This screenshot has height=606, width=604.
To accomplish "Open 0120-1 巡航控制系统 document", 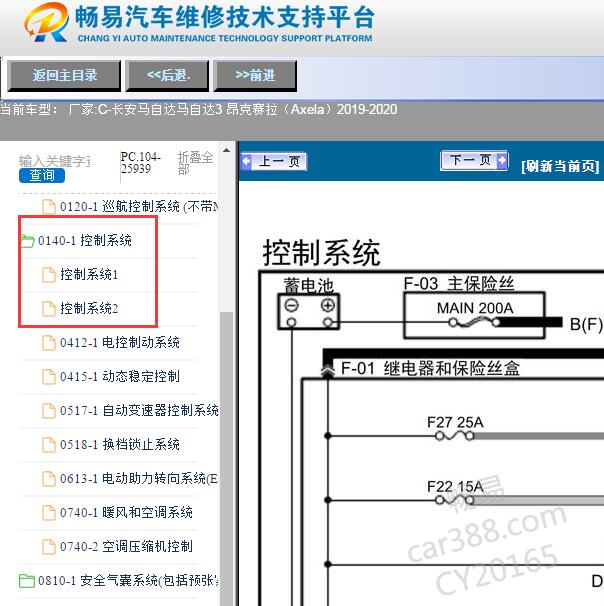I will click(139, 207).
